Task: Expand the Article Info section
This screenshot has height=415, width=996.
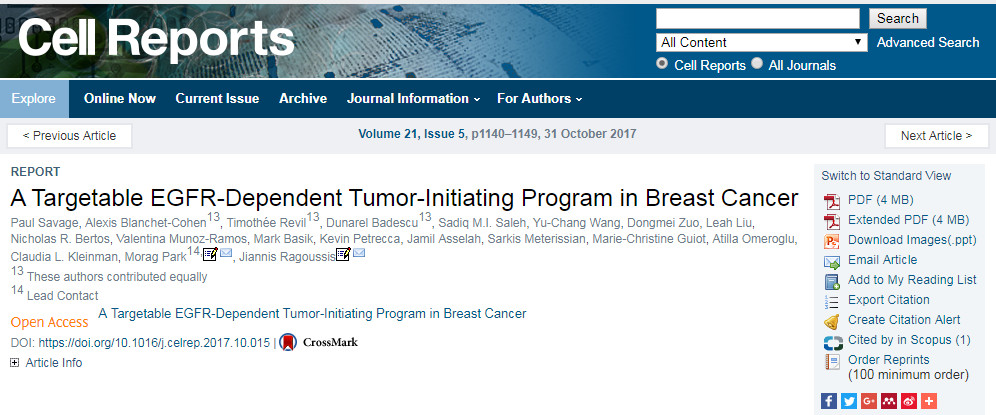Action: point(46,363)
